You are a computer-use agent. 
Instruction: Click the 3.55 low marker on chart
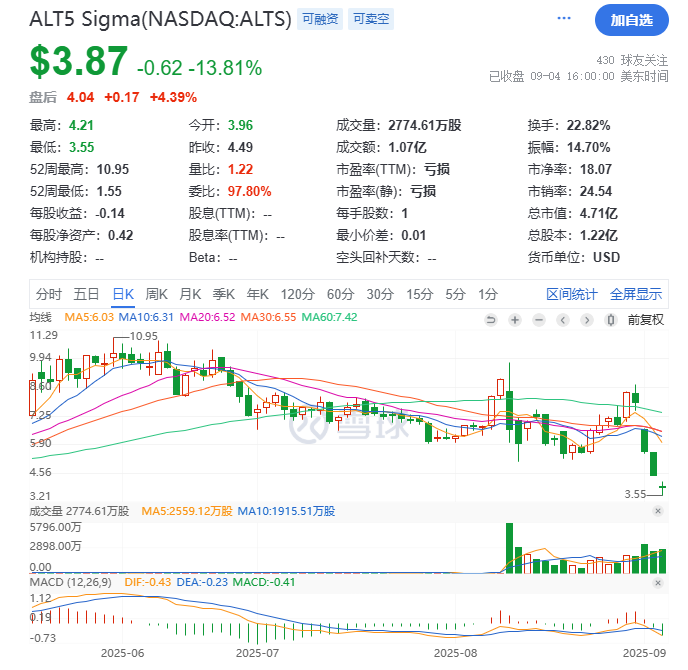point(635,494)
